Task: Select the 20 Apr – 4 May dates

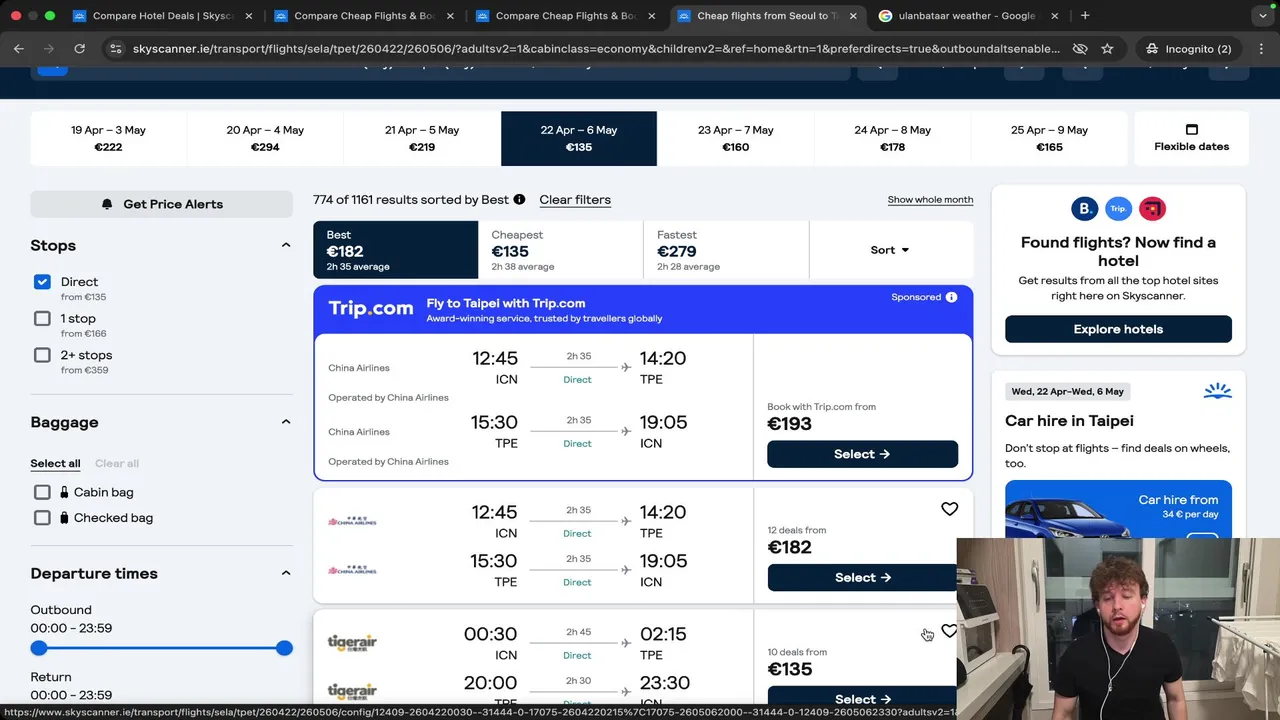Action: click(x=265, y=138)
